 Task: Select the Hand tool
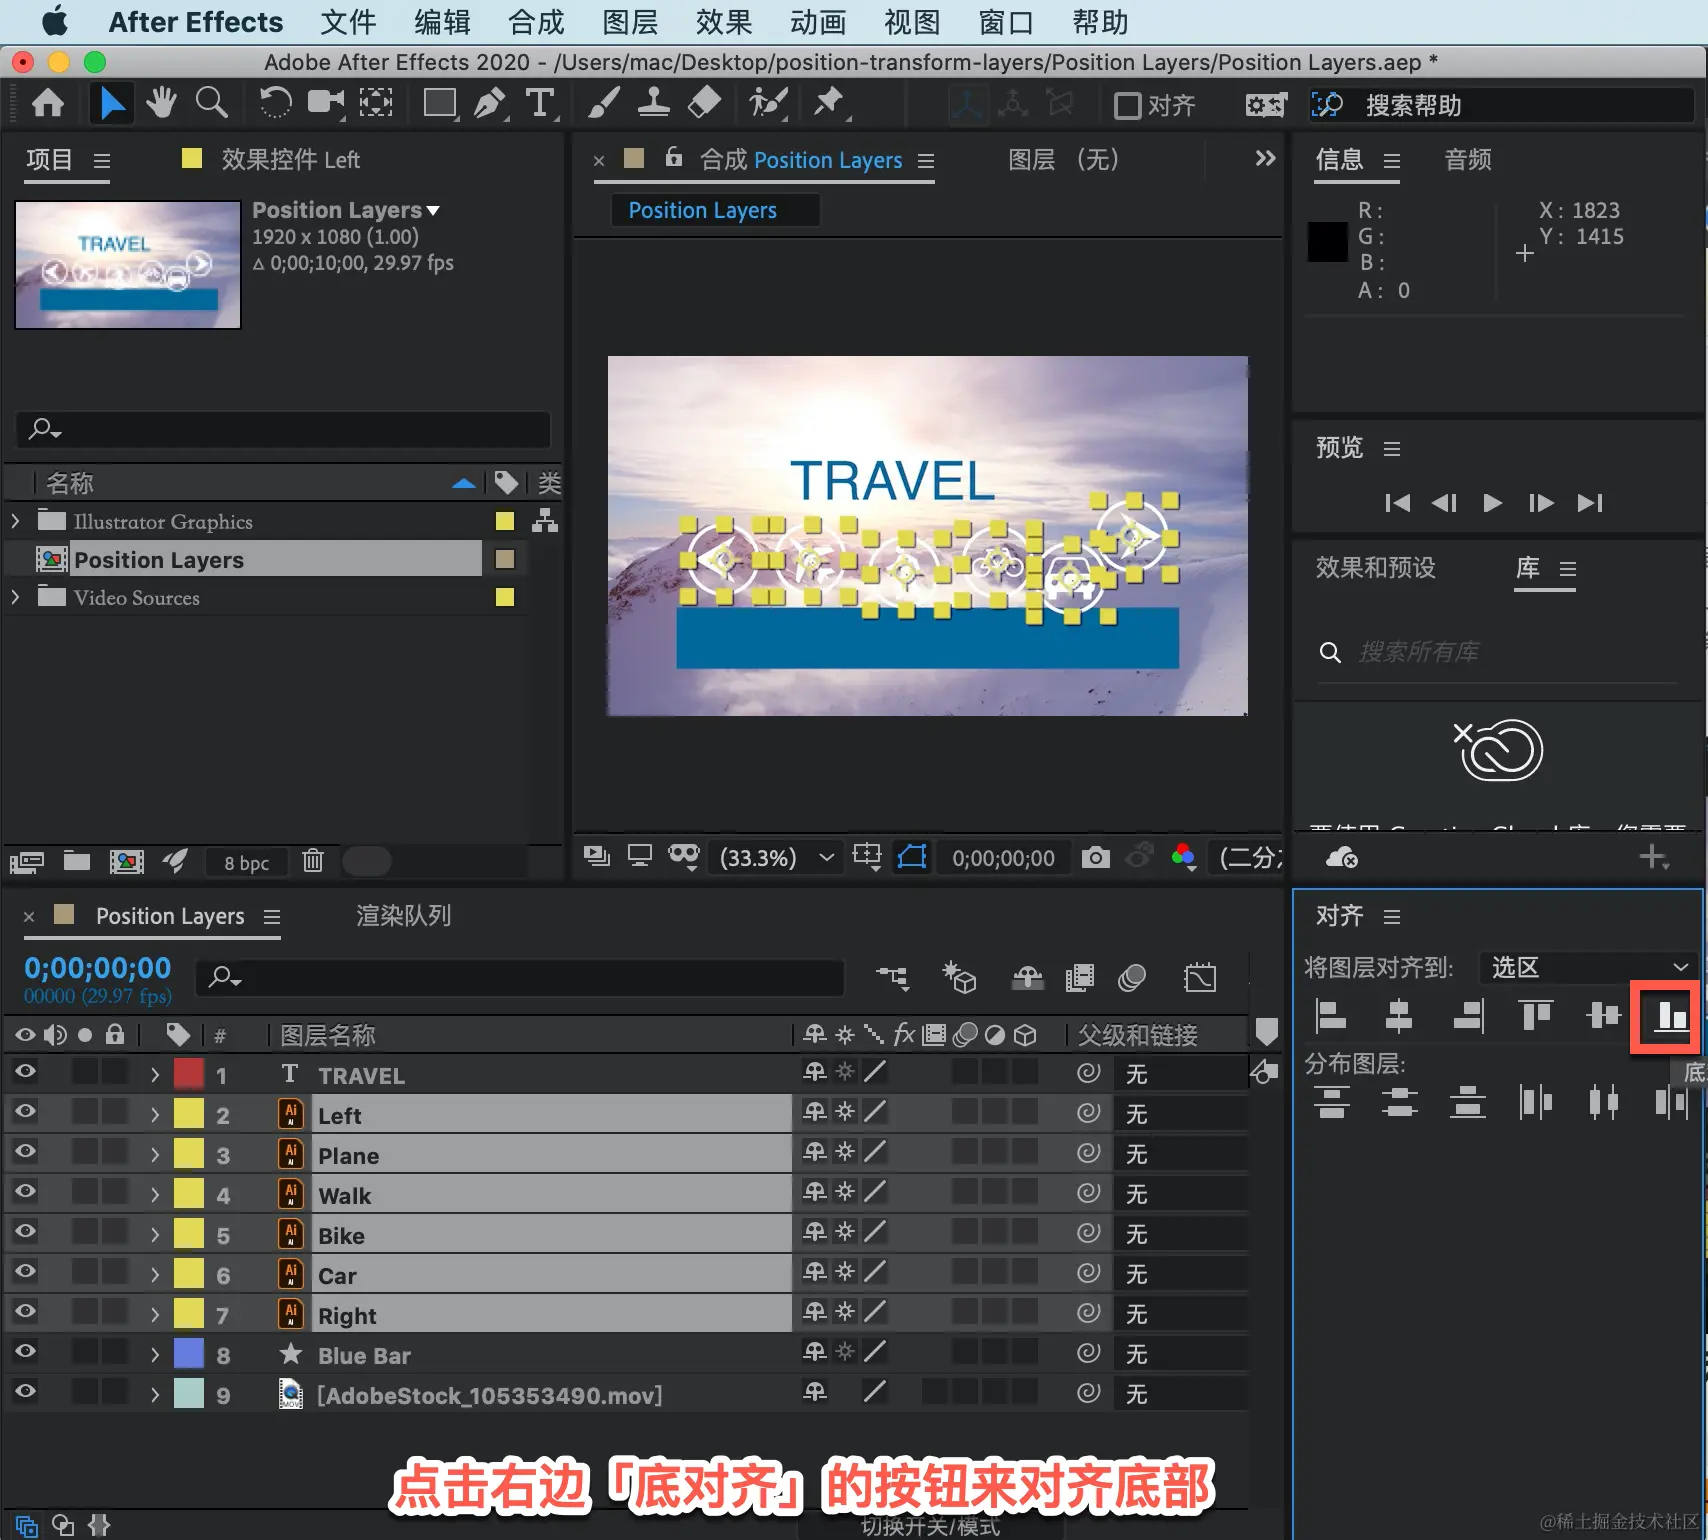161,103
